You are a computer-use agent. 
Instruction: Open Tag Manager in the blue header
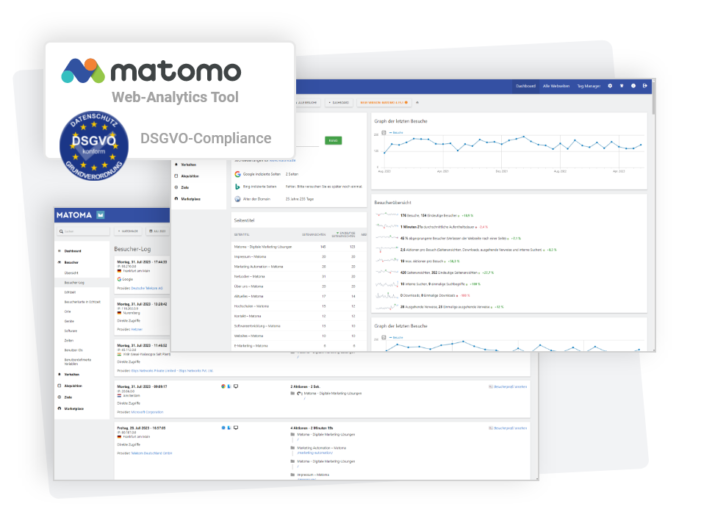pyautogui.click(x=589, y=86)
